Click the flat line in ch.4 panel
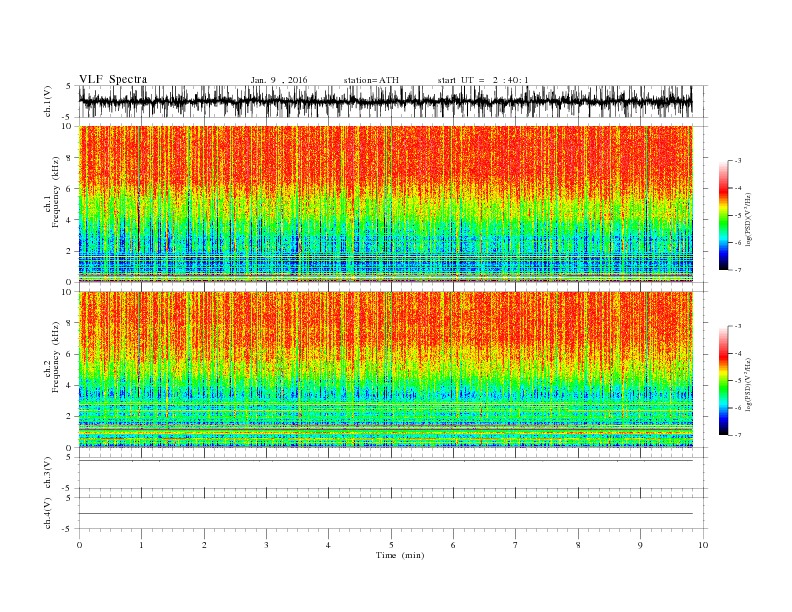792x612 pixels. (x=385, y=514)
